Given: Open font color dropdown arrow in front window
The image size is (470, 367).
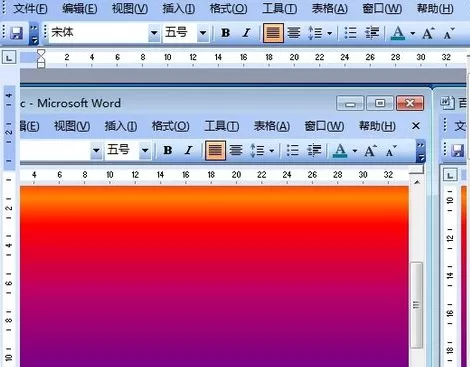Looking at the screenshot, I should click(x=355, y=150).
